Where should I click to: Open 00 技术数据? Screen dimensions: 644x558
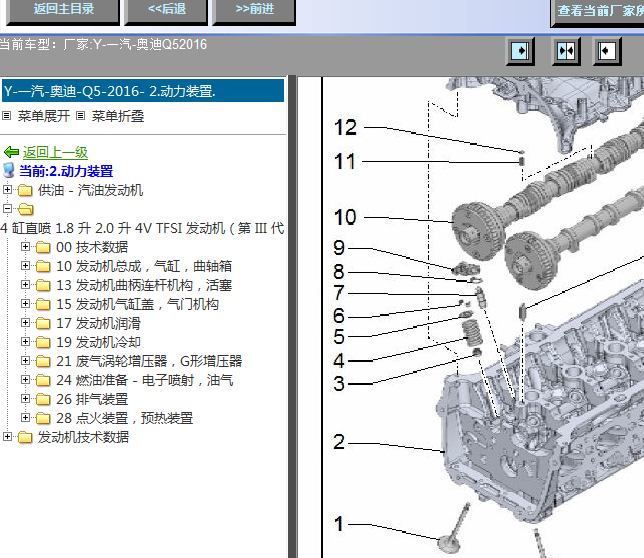pos(92,247)
